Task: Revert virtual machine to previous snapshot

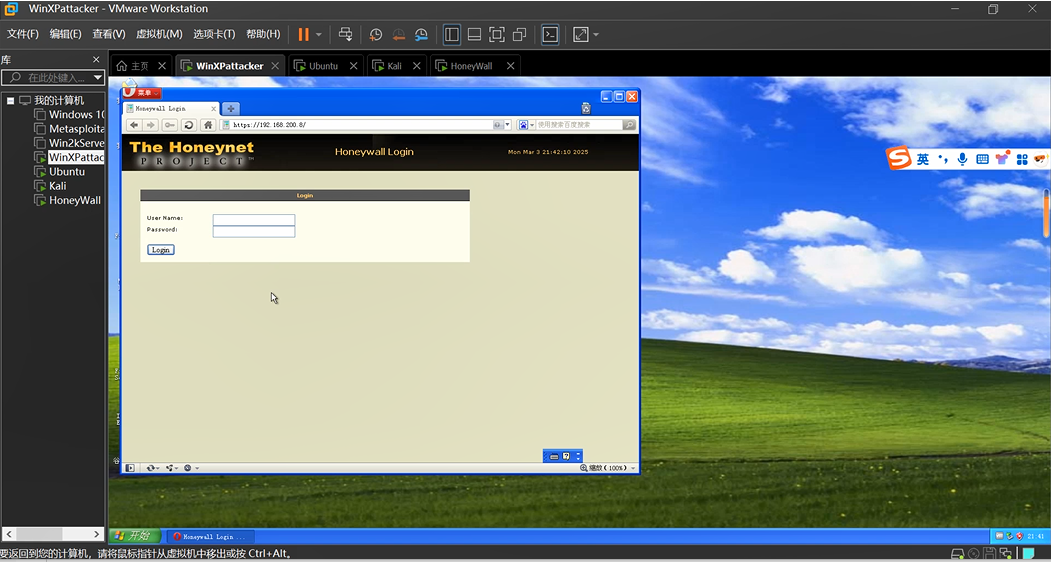Action: pyautogui.click(x=399, y=34)
